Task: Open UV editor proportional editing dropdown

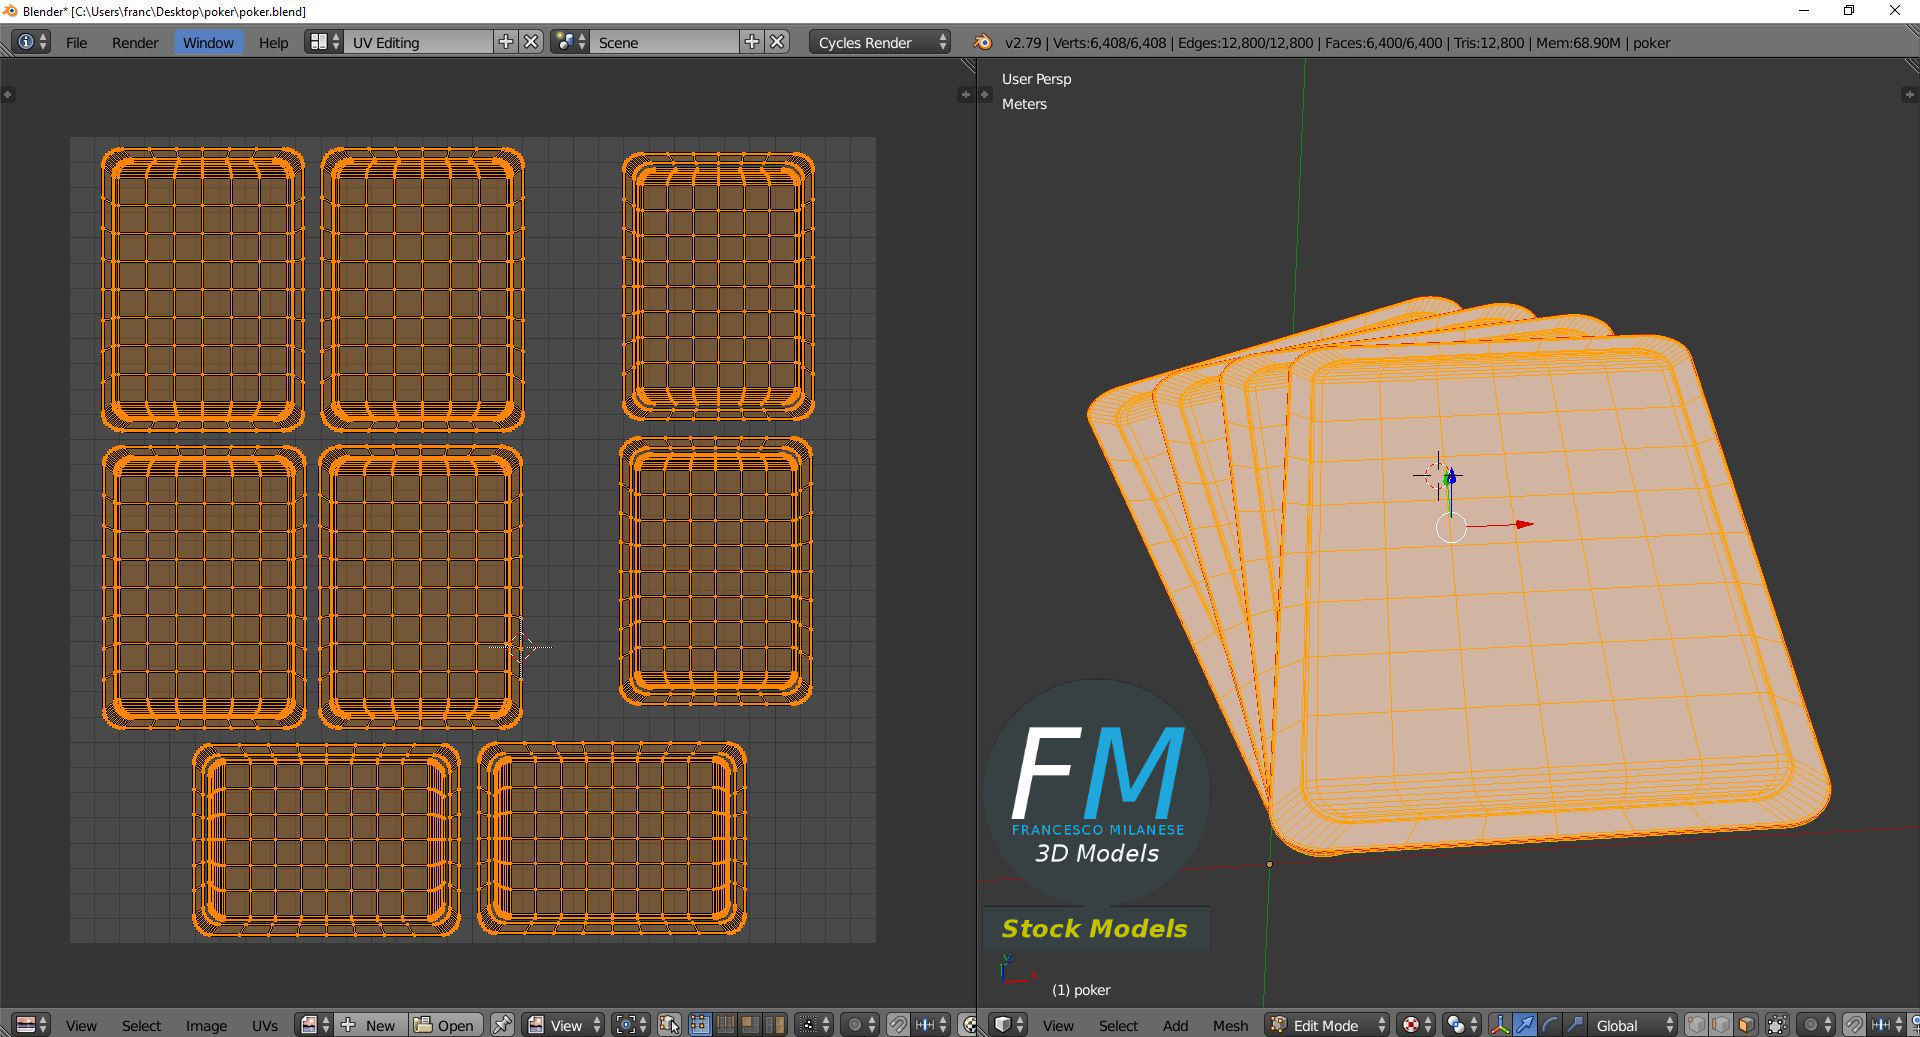Action: [x=860, y=1025]
